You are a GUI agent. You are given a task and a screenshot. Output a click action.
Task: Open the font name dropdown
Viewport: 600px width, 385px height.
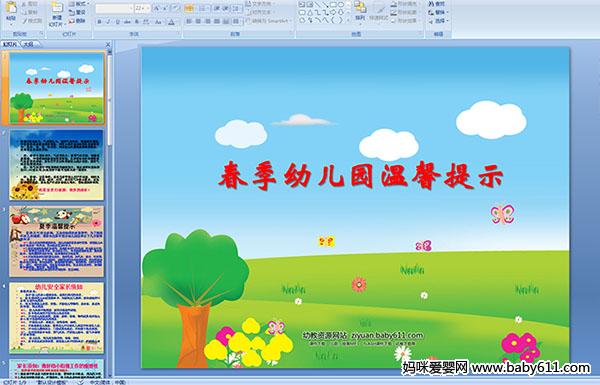point(114,8)
